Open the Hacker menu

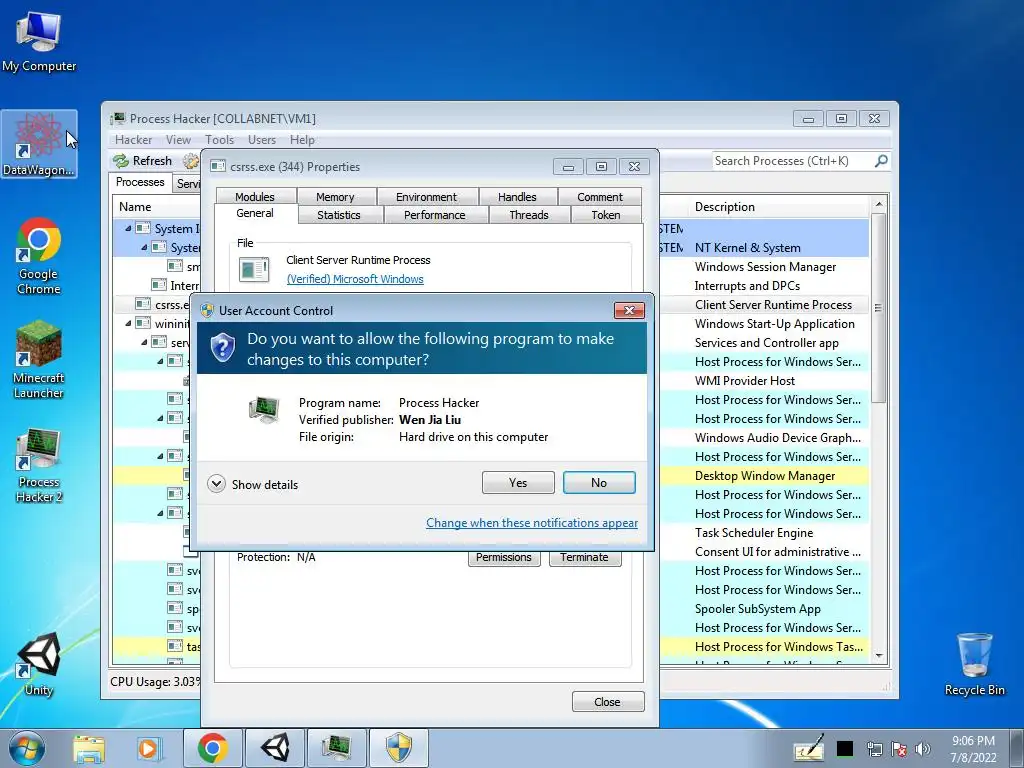point(133,140)
